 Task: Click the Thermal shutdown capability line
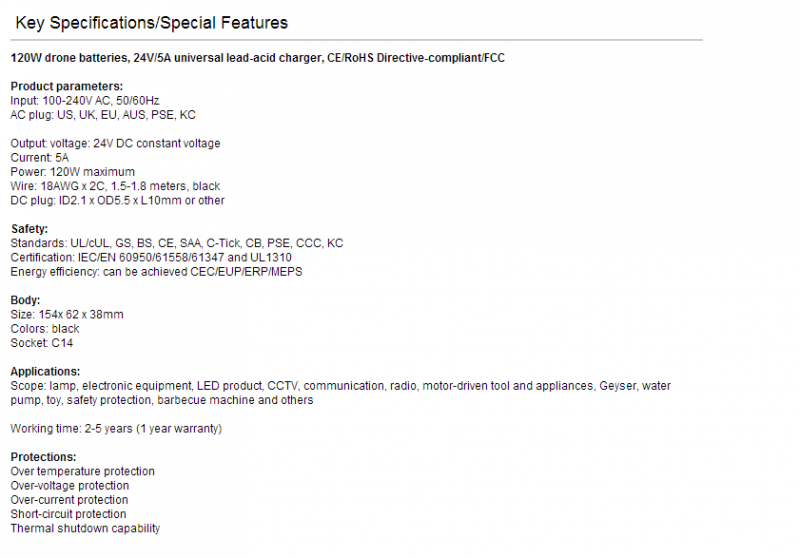tap(85, 528)
